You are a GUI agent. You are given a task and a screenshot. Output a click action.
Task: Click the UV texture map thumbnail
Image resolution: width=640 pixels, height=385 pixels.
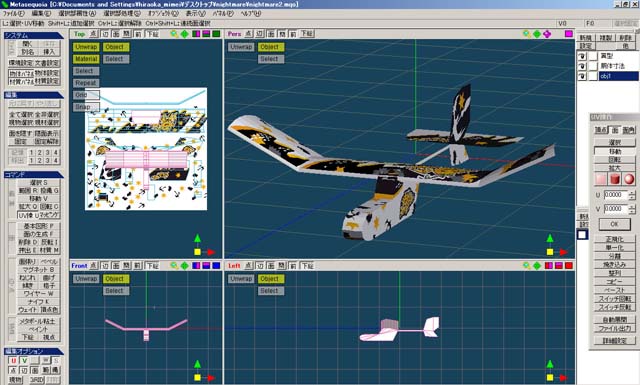point(146,149)
